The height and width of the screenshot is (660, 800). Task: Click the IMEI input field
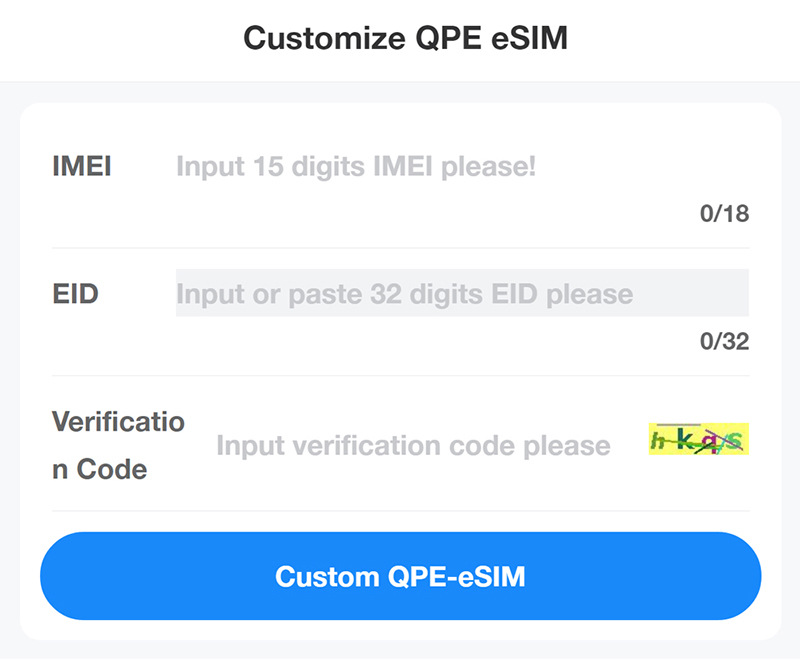(460, 166)
